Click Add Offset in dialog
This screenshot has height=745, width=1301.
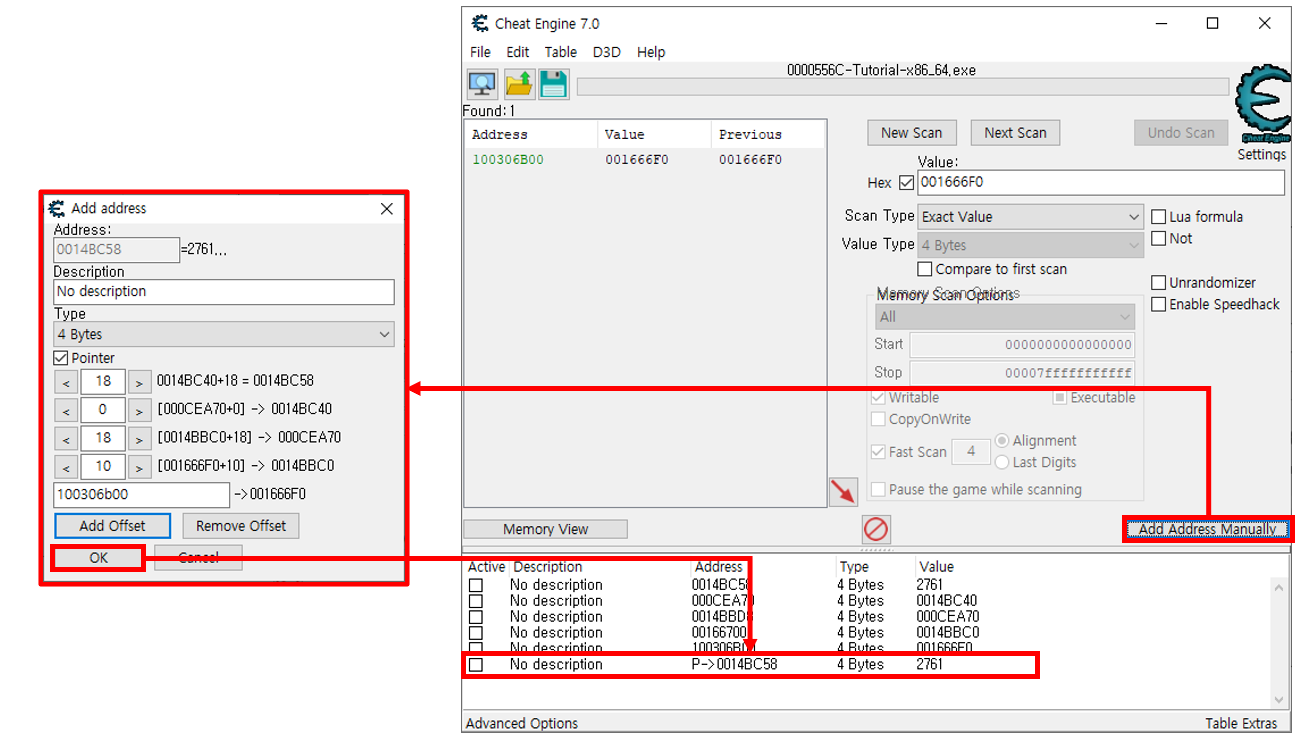pos(112,525)
